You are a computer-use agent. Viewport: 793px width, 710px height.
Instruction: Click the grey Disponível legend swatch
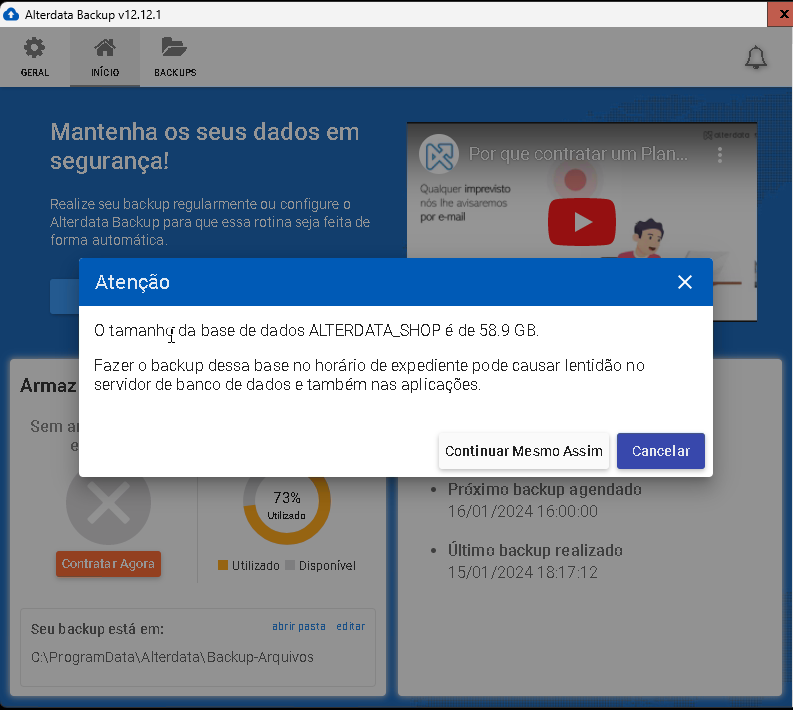tap(290, 565)
